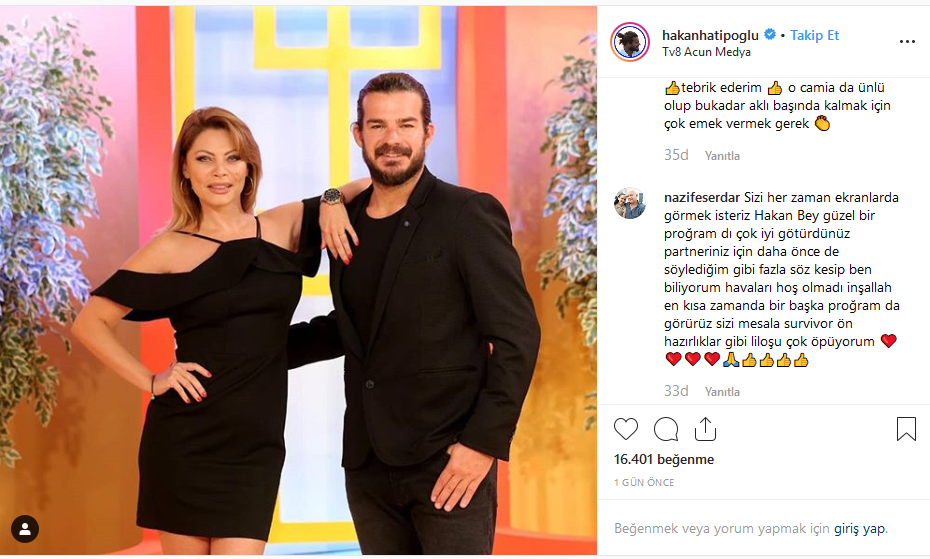Follow the account via Takip Et
Viewport: 930px width, 559px height.
(x=814, y=36)
